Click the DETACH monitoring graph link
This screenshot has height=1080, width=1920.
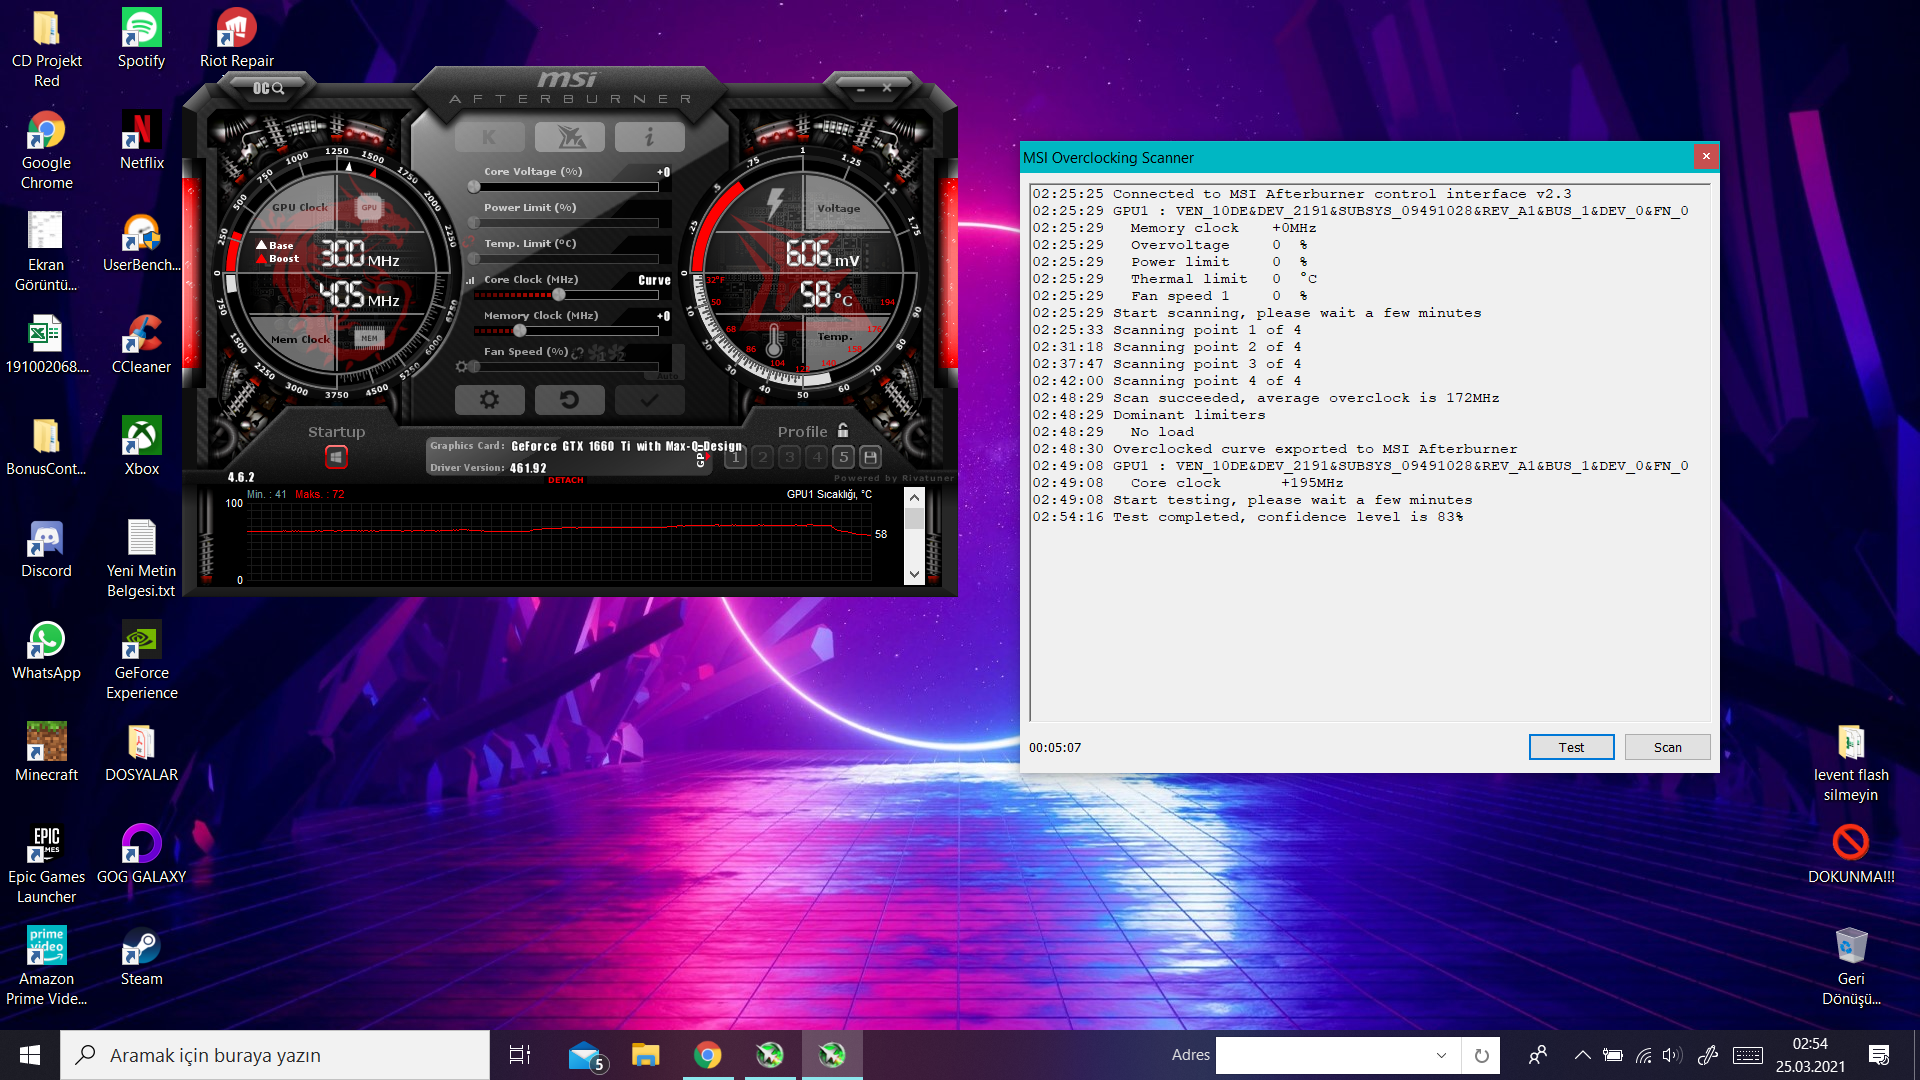click(x=566, y=481)
